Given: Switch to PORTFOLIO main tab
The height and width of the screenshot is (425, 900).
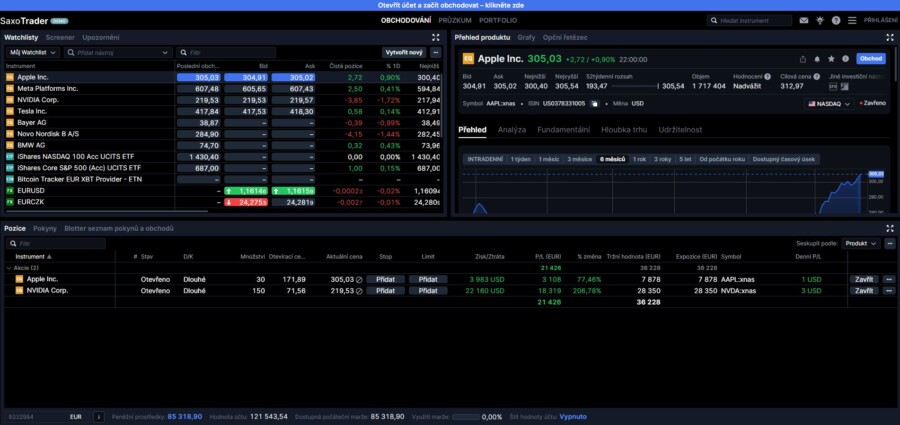Looking at the screenshot, I should tap(498, 20).
